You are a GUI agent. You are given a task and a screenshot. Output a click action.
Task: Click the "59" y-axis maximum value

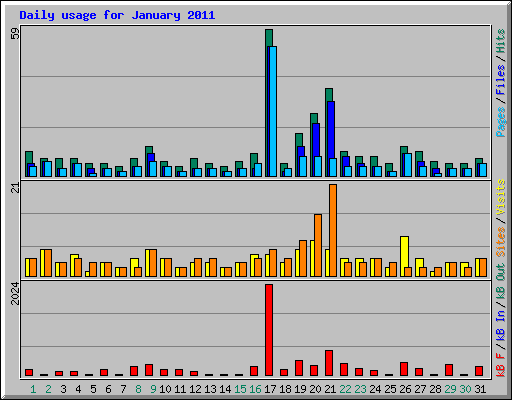[15, 33]
